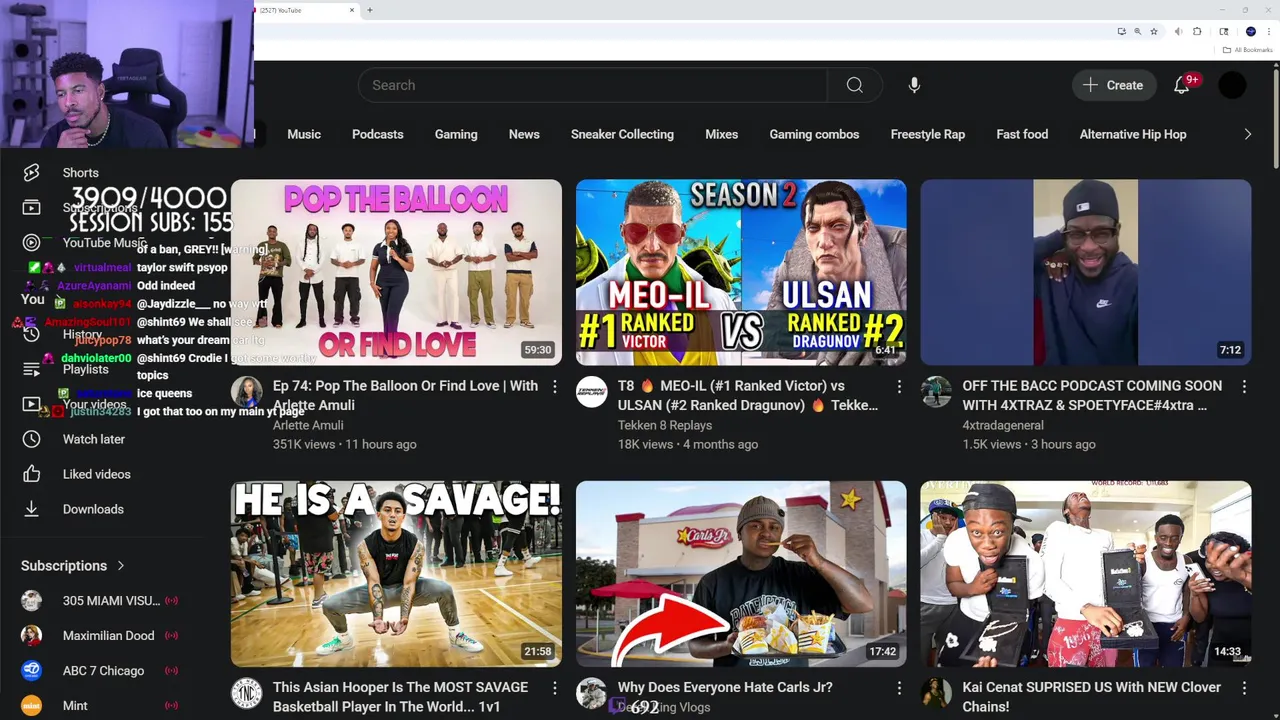1280x720 pixels.
Task: Open options menu for Asian Hooper video
Action: (554, 688)
